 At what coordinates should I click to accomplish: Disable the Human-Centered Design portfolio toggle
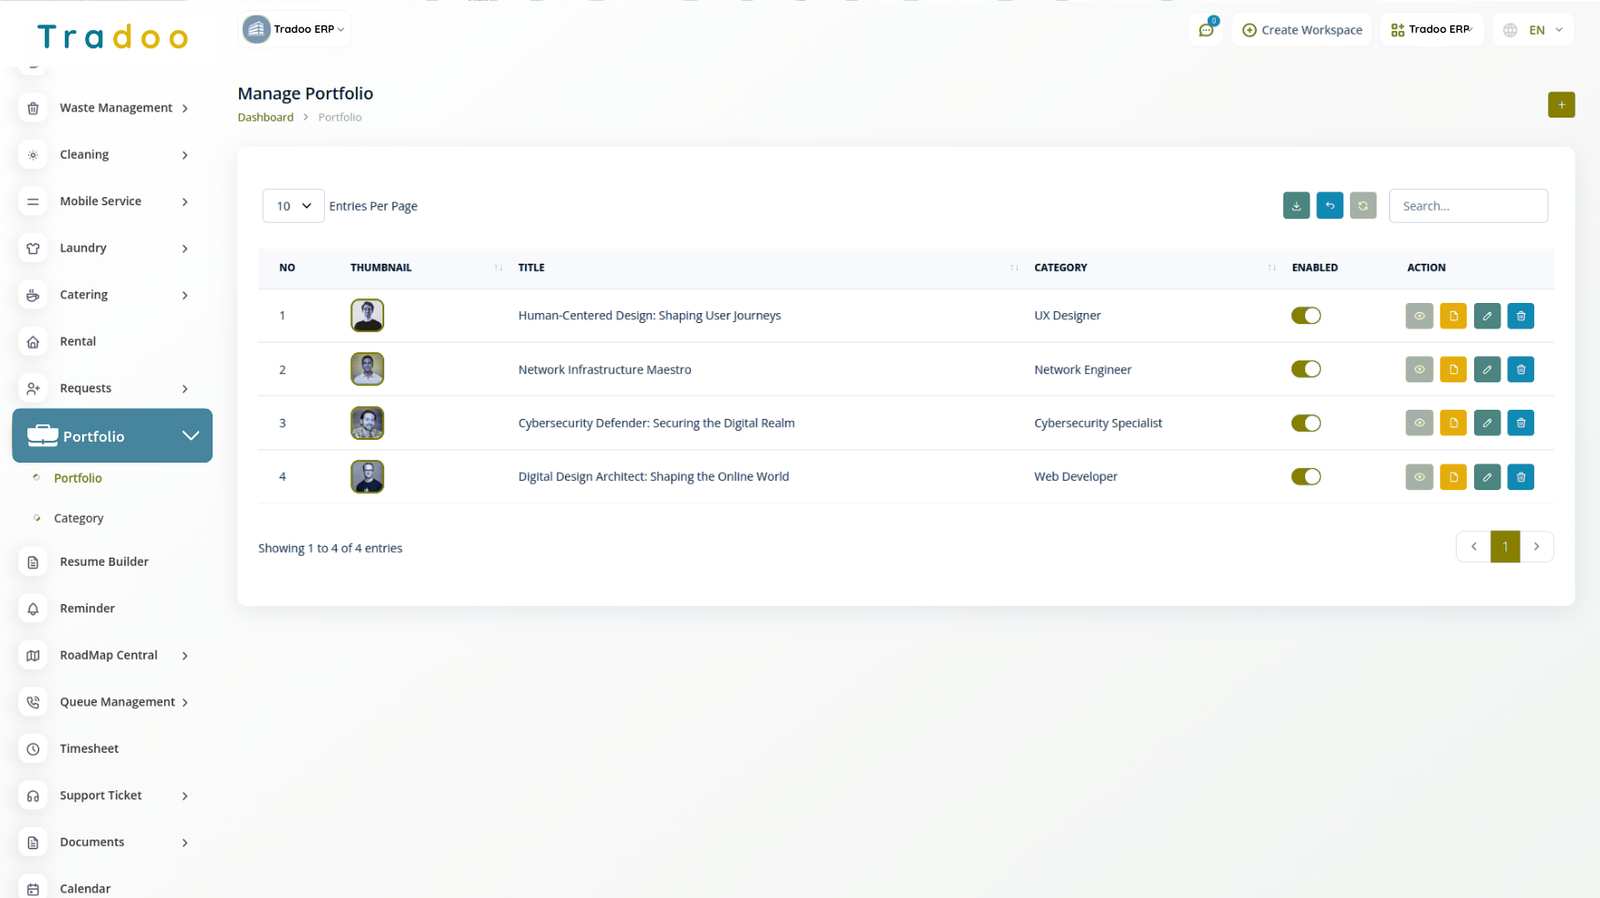[x=1305, y=316]
